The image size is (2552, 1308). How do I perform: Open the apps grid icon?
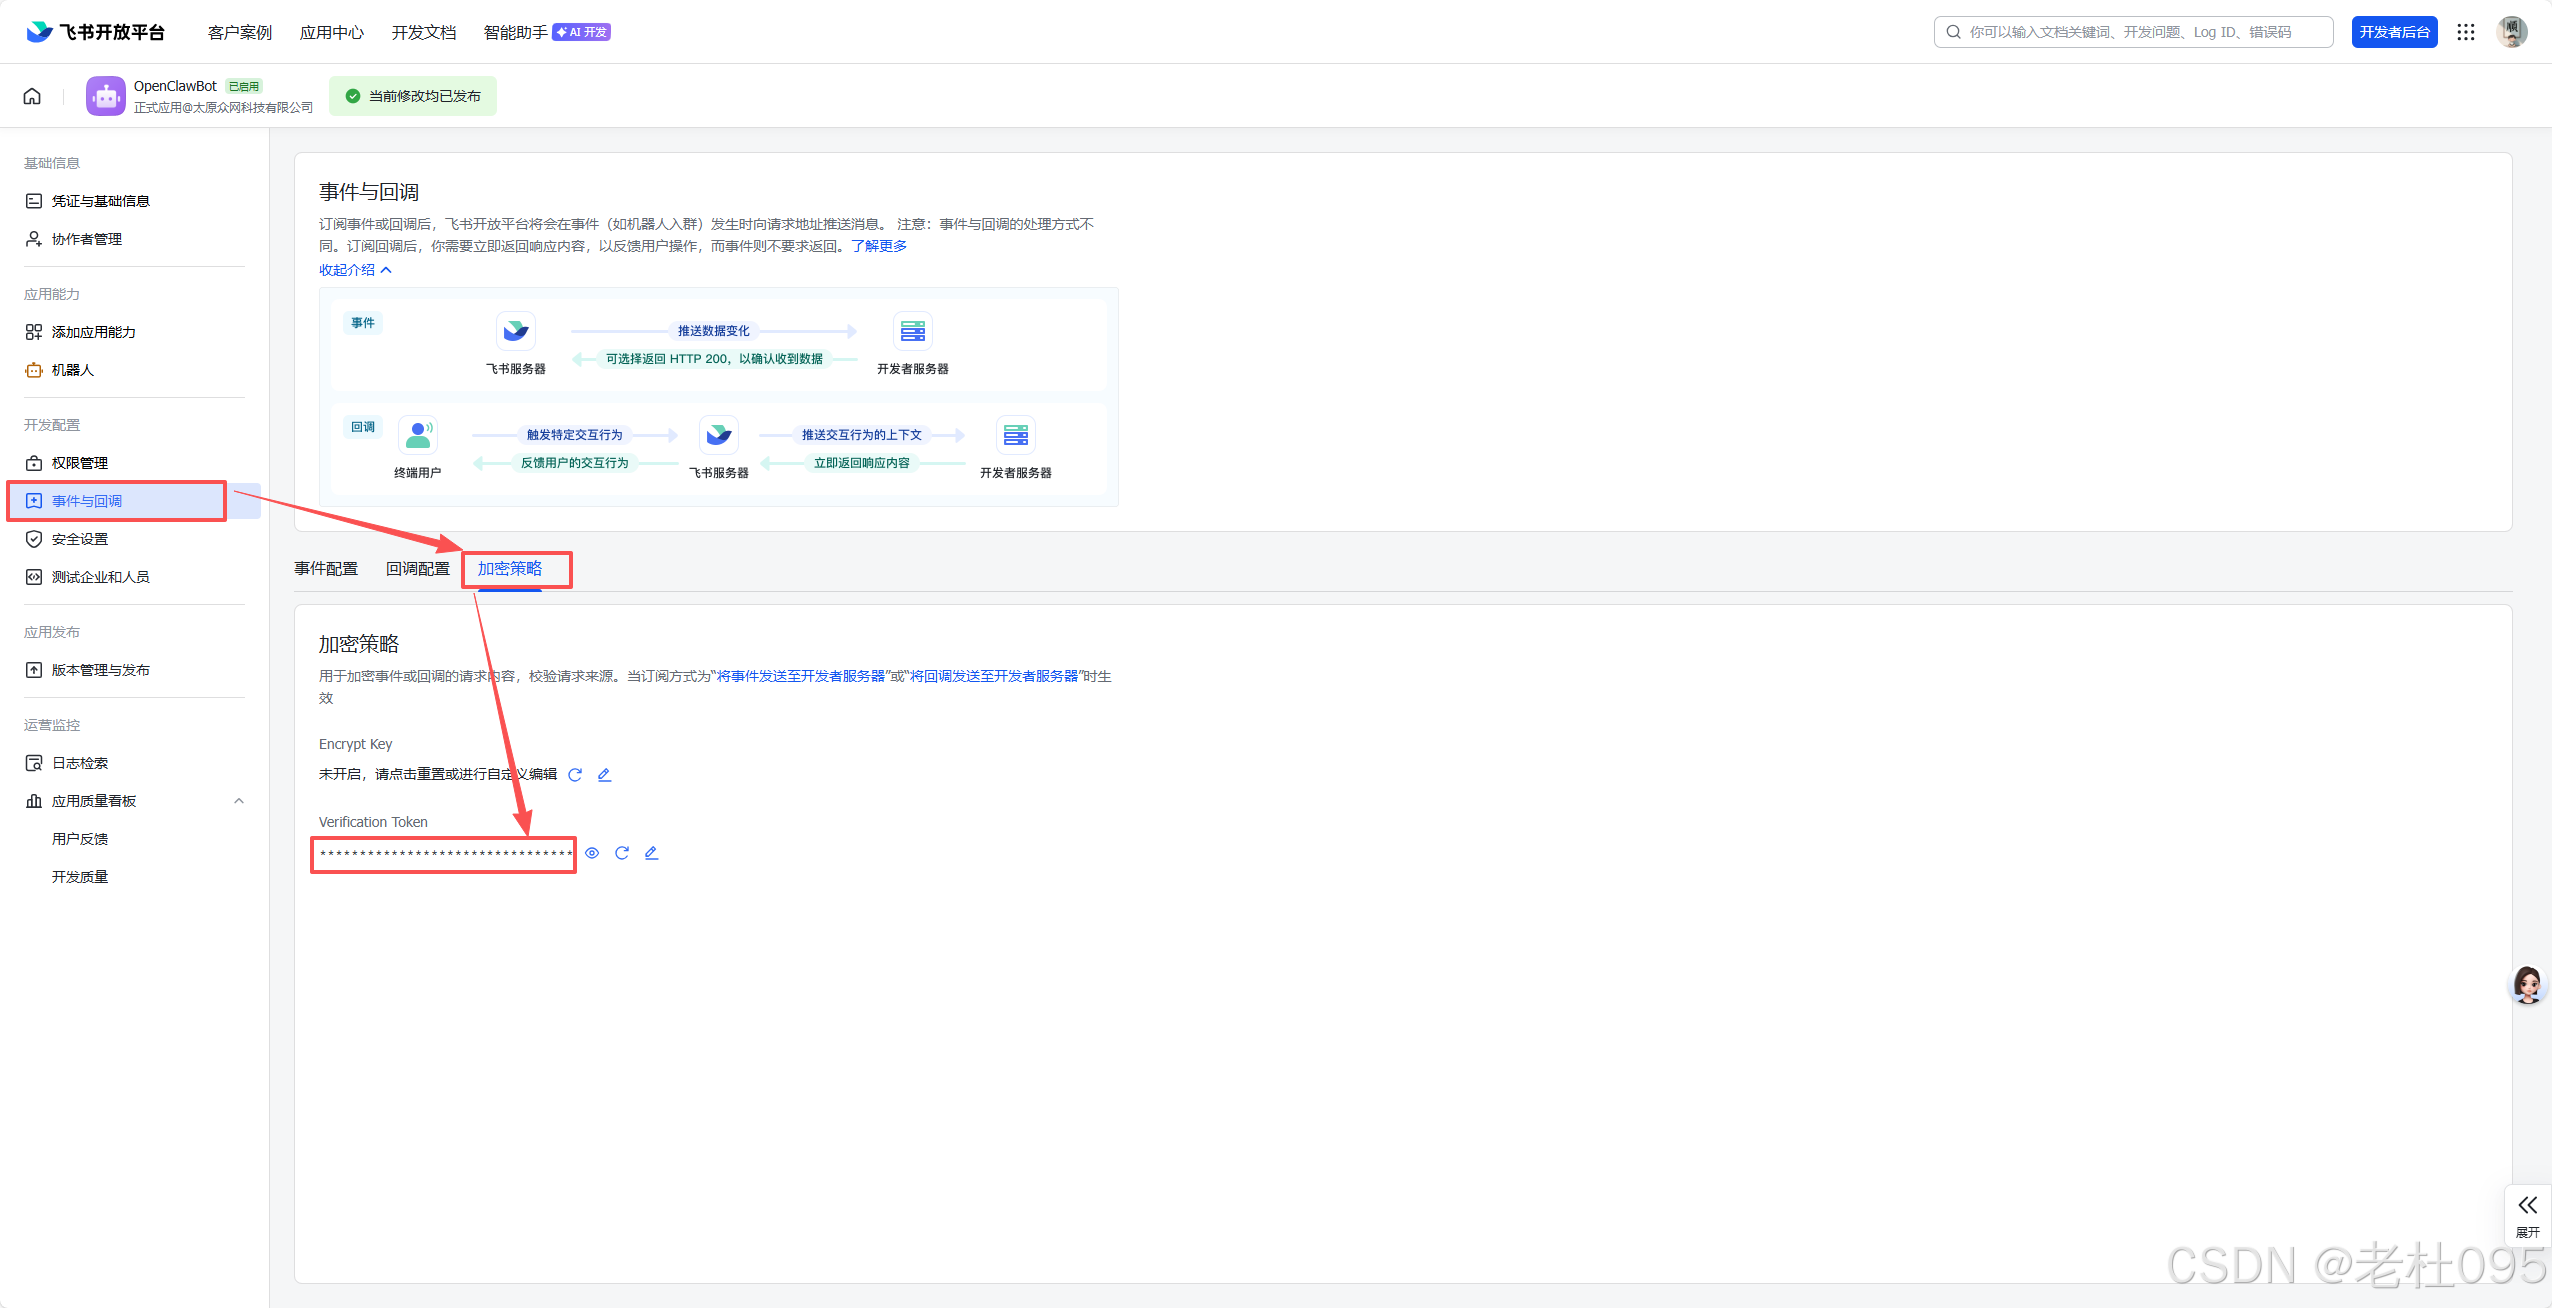(2466, 32)
